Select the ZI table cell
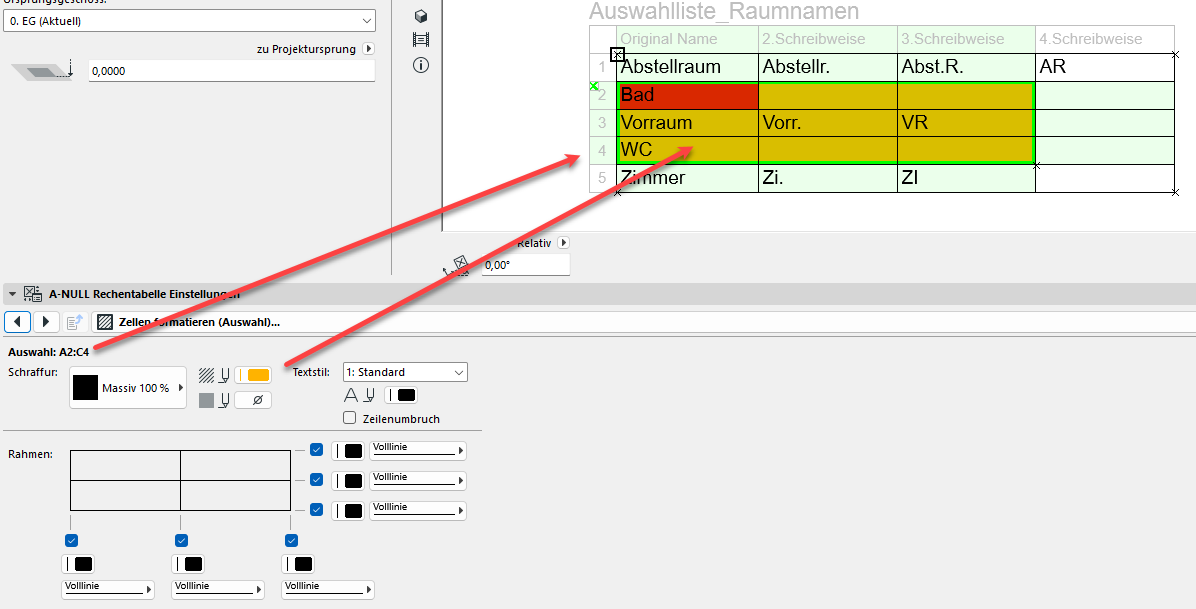The image size is (1196, 609). coord(966,179)
